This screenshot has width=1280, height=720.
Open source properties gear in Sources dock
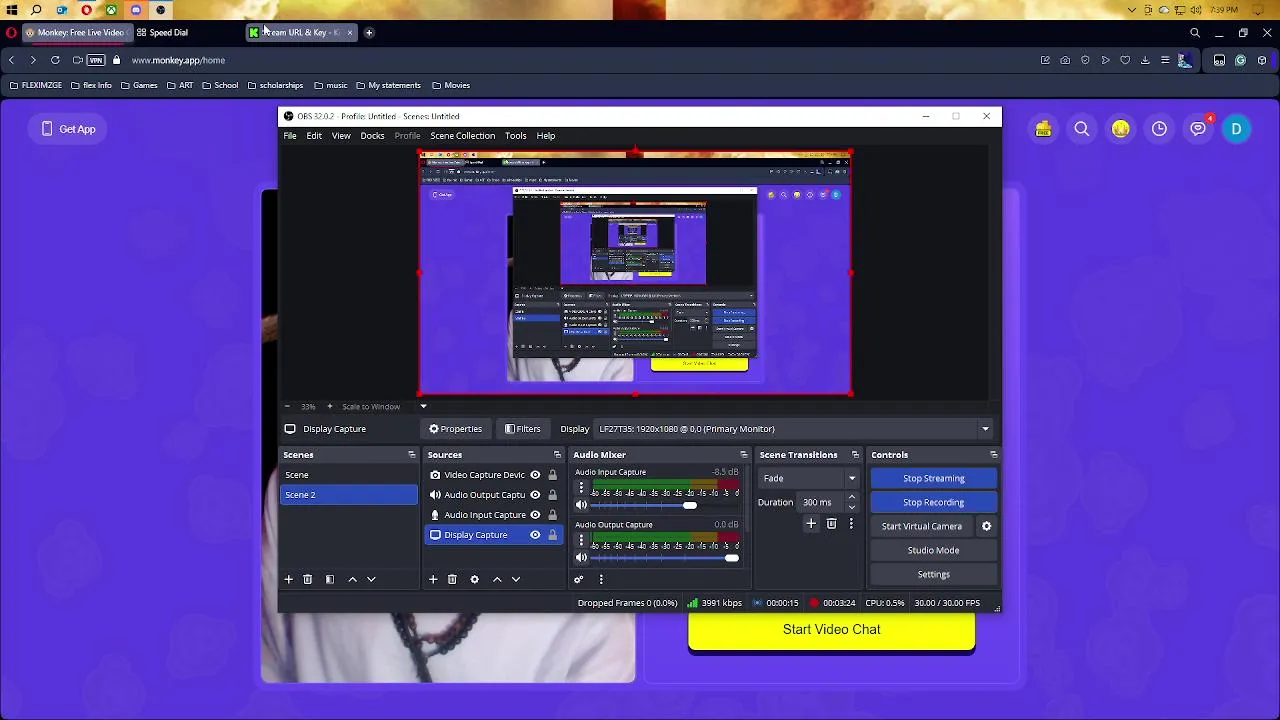tap(474, 579)
